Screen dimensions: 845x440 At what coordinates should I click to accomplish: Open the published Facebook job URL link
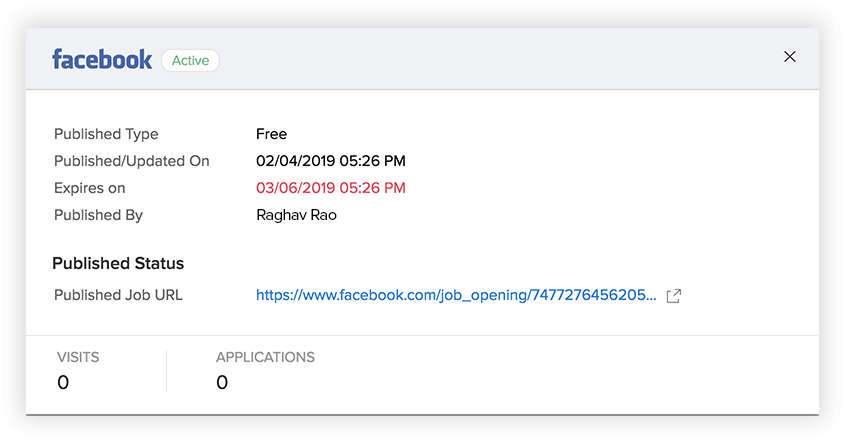coord(456,295)
